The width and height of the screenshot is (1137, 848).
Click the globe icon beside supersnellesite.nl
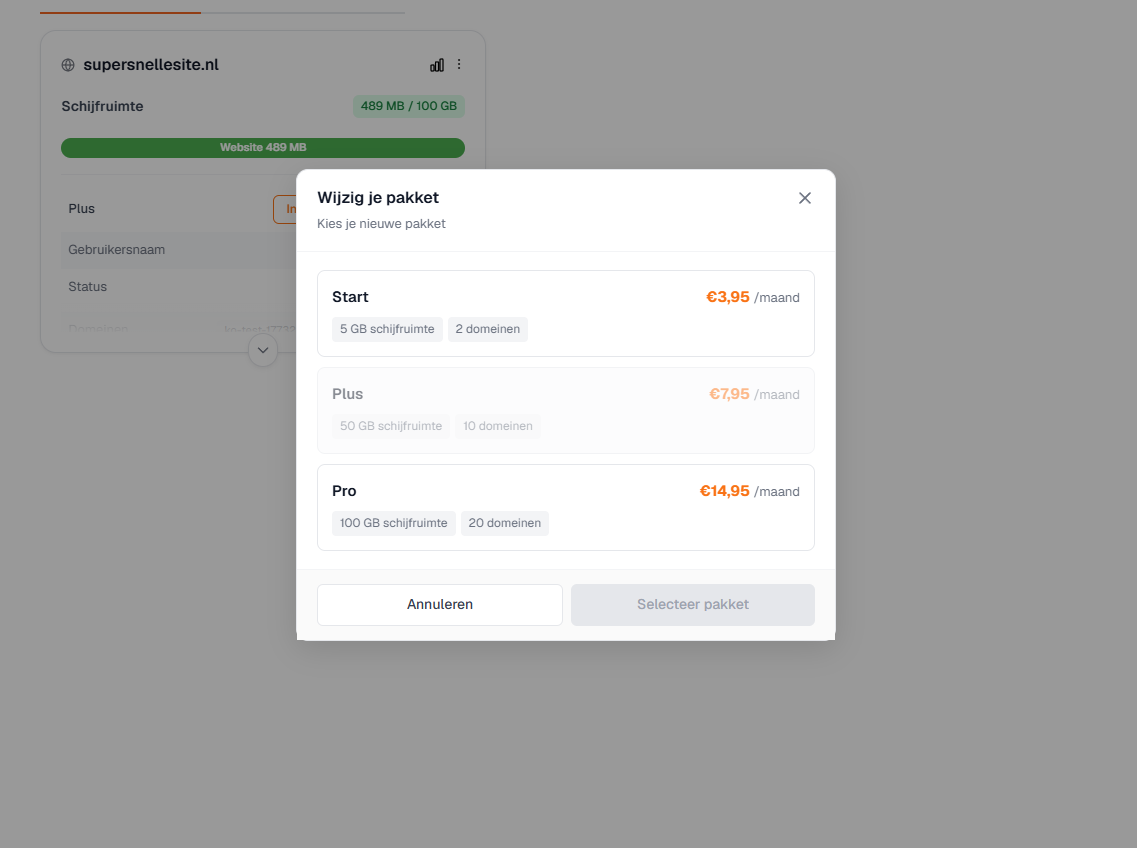pyautogui.click(x=68, y=65)
